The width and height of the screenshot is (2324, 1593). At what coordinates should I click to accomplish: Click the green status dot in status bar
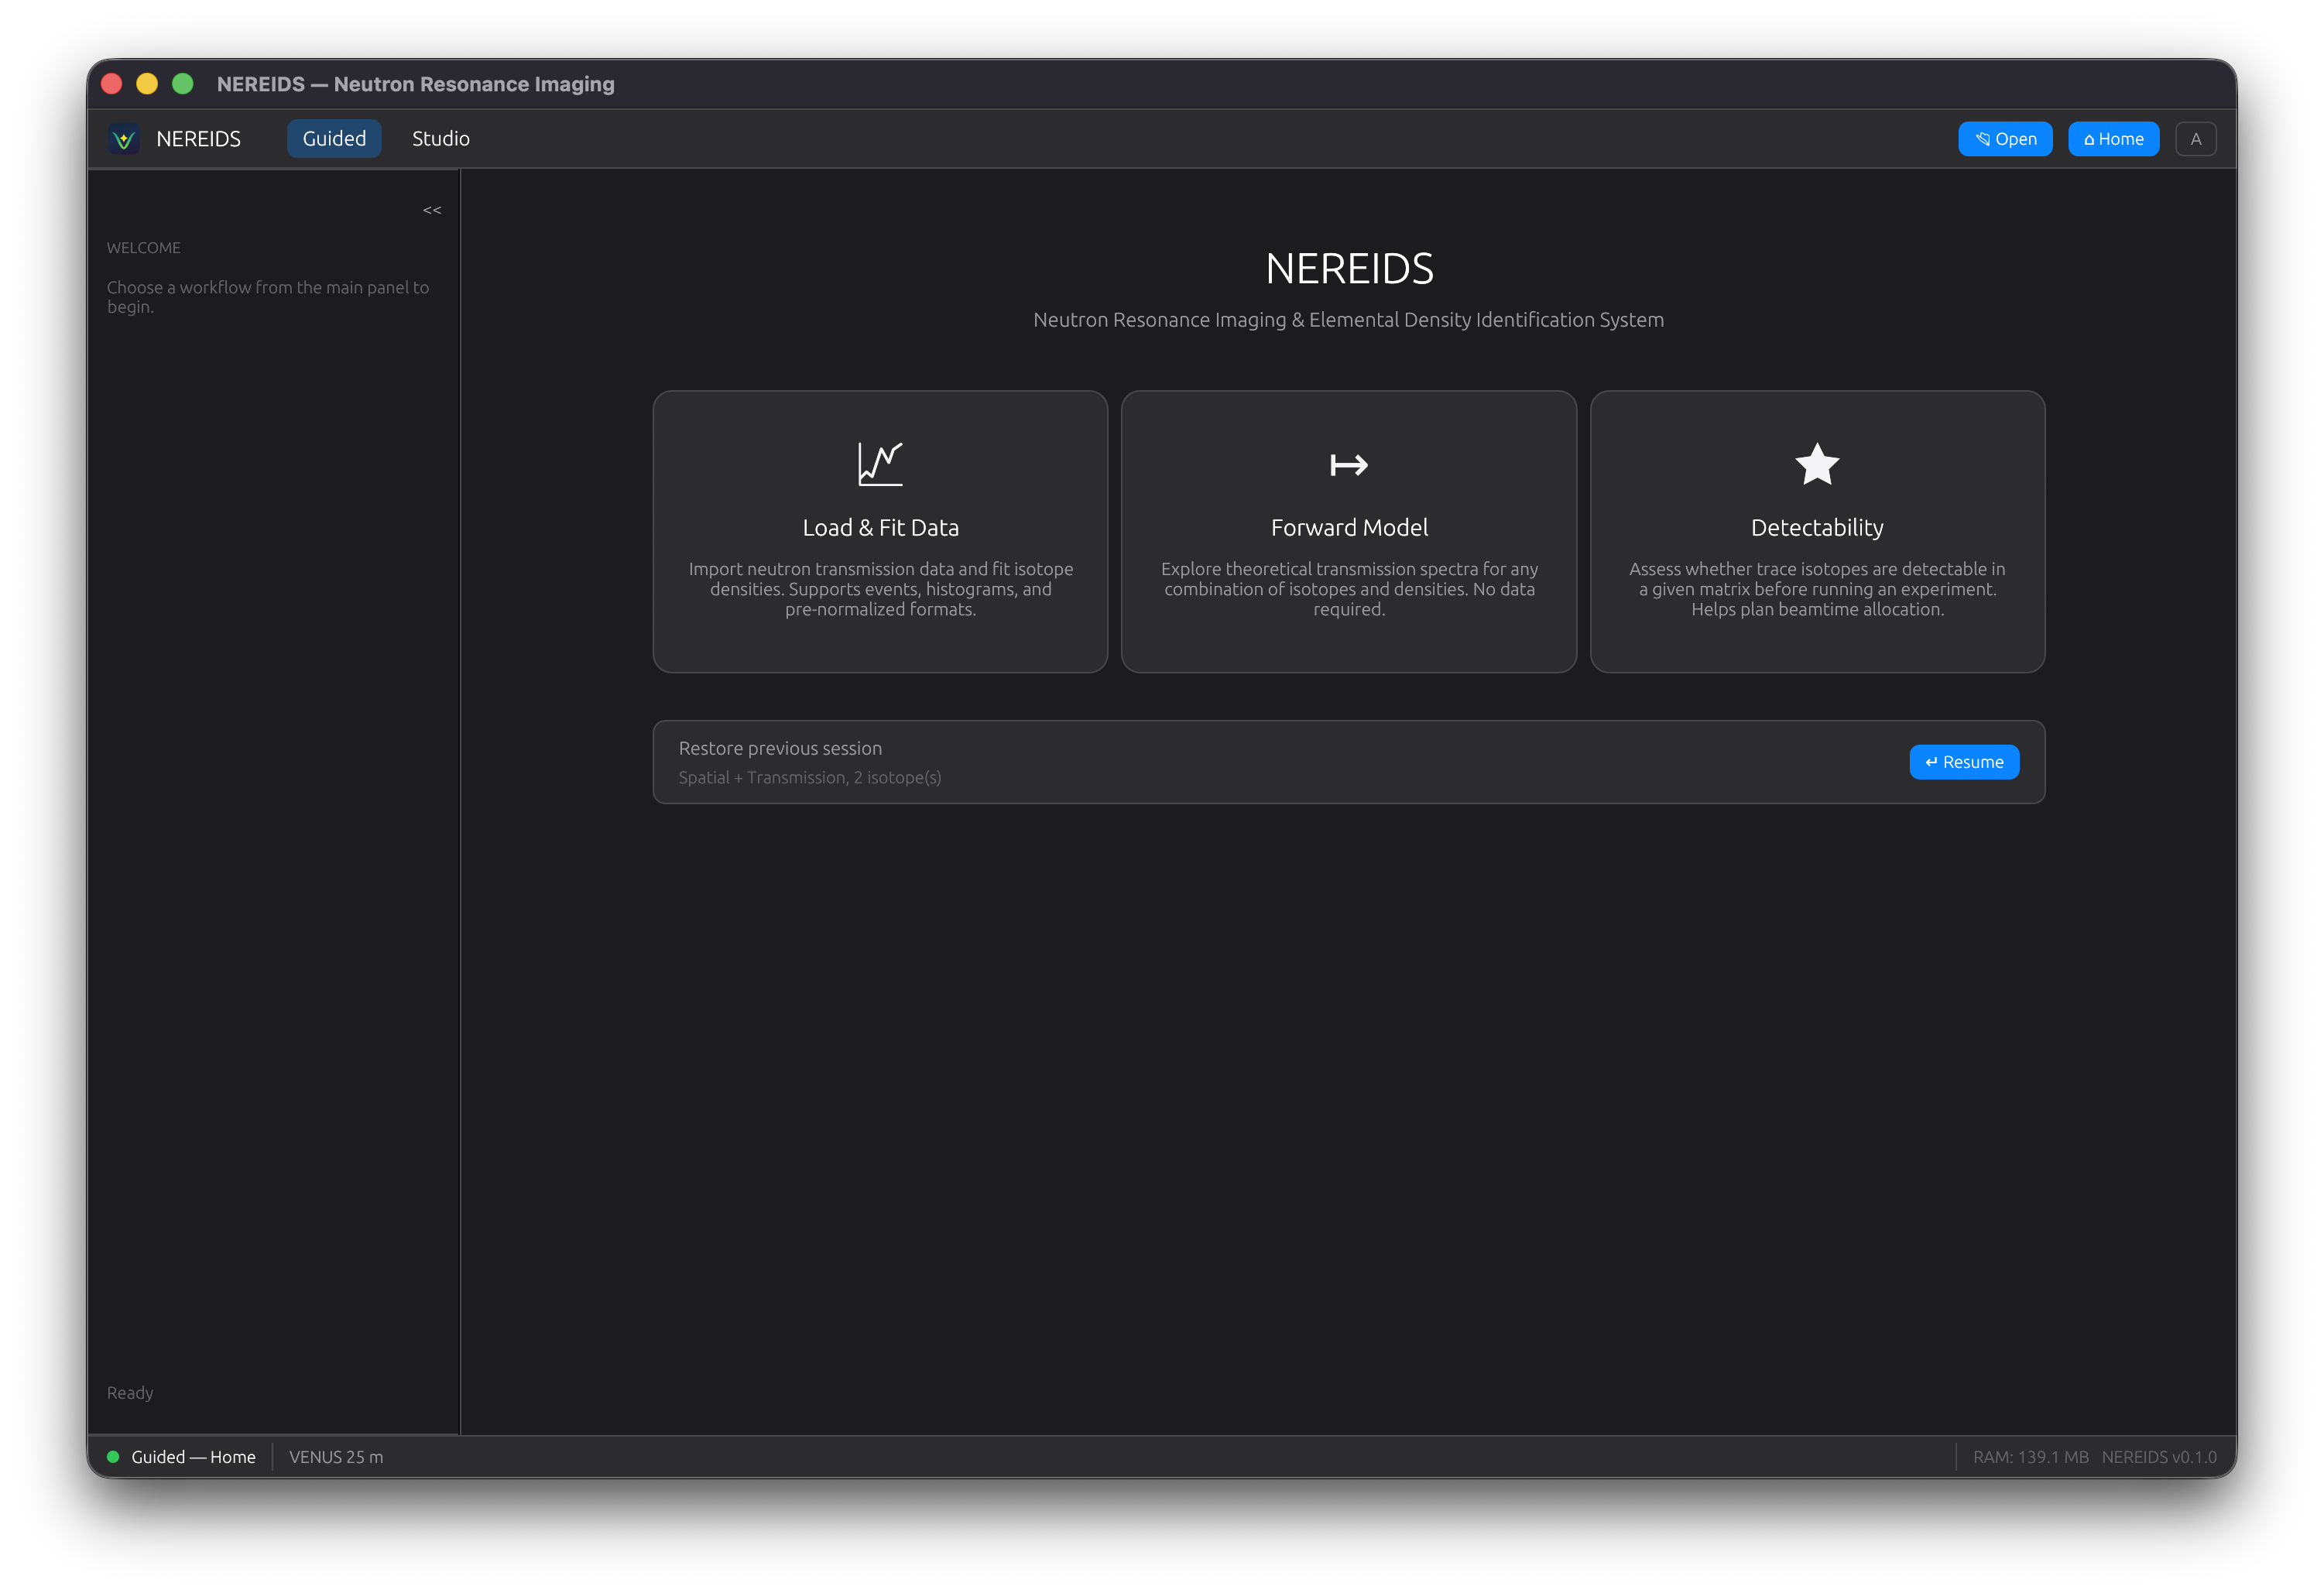point(113,1457)
